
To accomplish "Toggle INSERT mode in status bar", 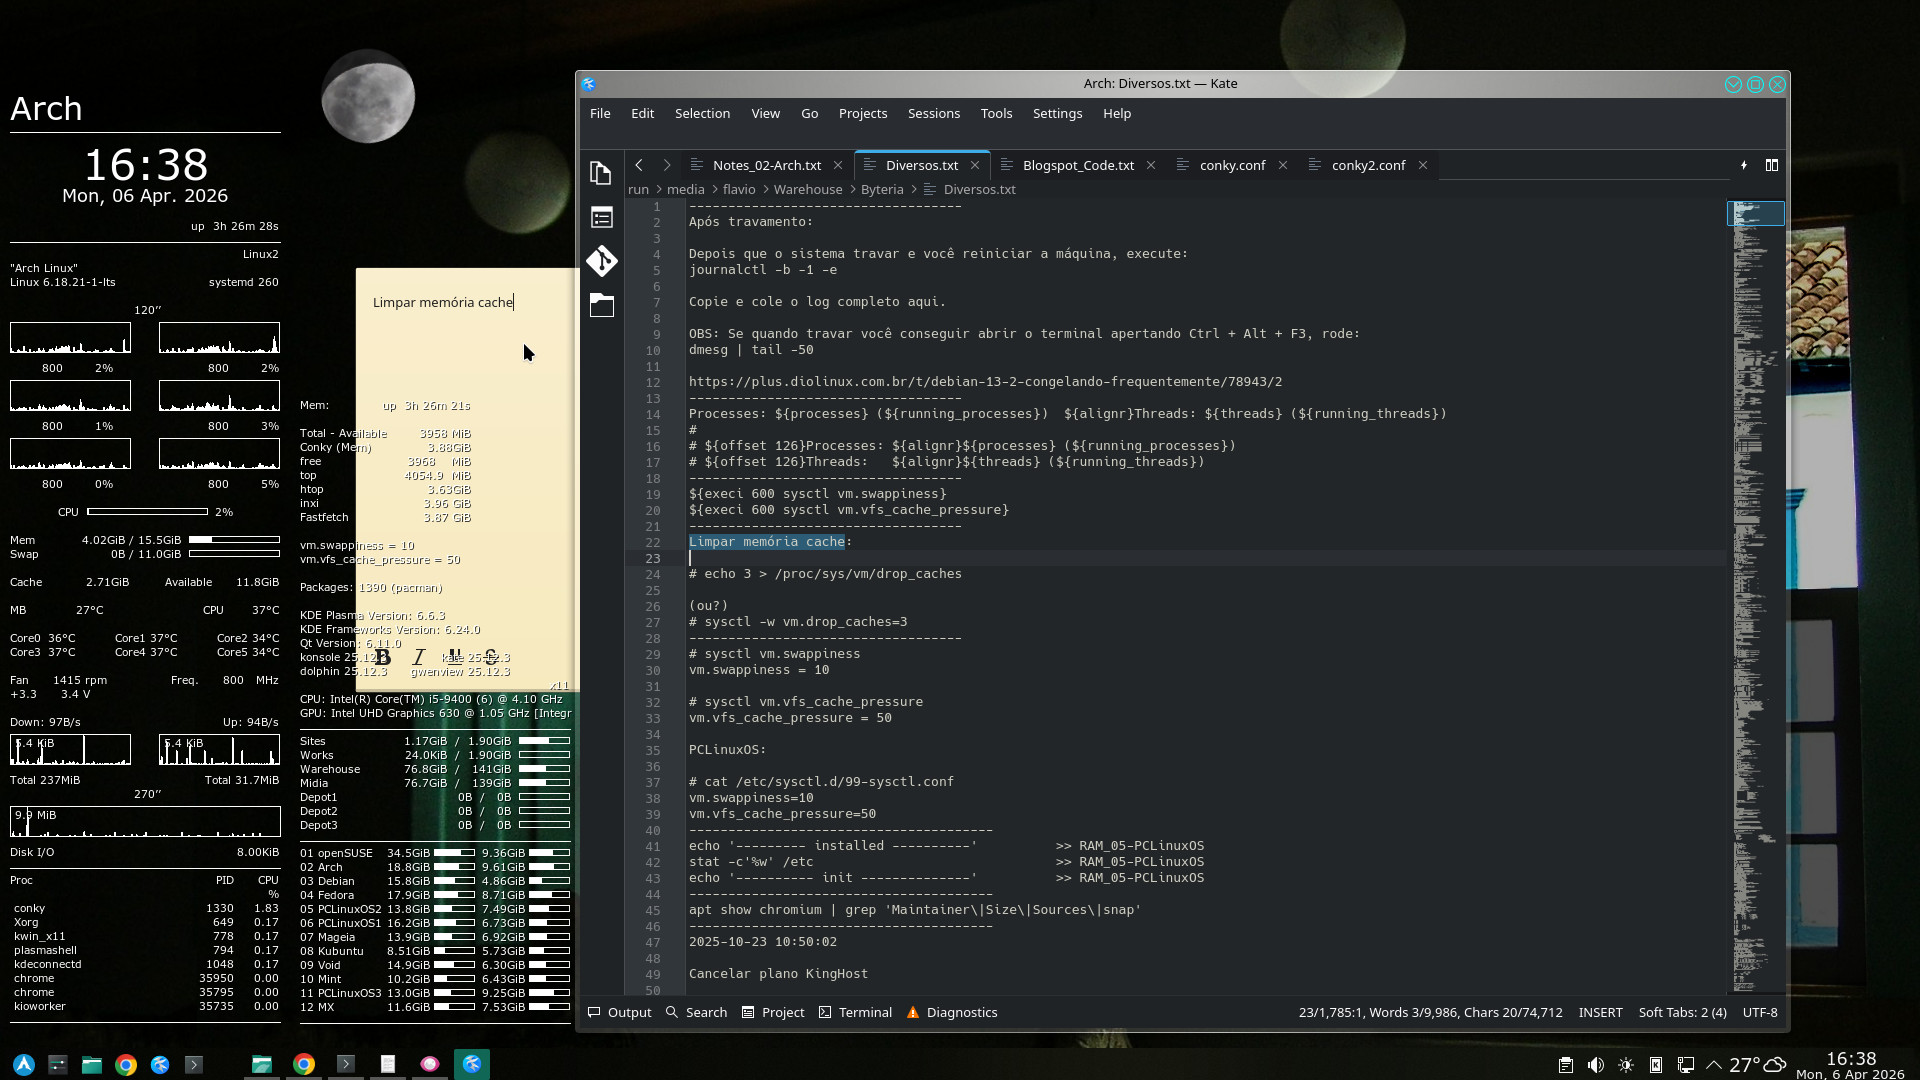I will [x=1600, y=1012].
